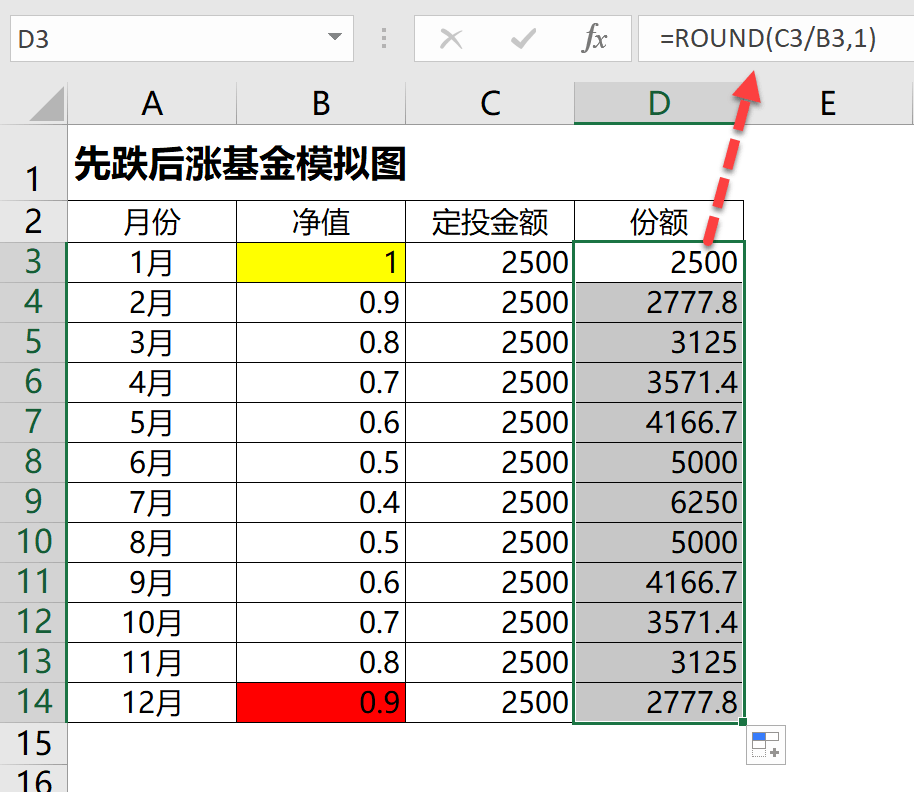Select column A header
This screenshot has width=914, height=792.
tap(152, 103)
